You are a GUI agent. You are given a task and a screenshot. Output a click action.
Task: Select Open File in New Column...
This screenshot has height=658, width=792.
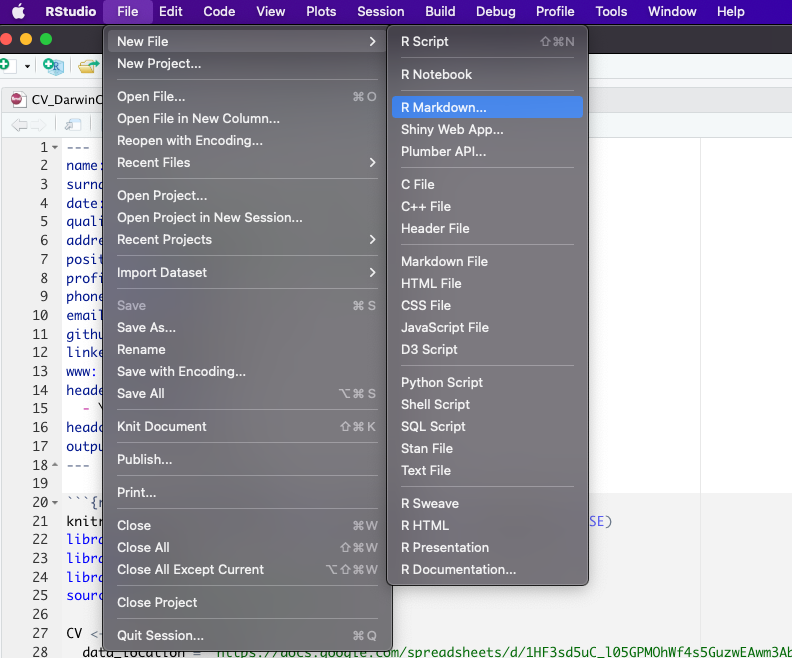coord(247,119)
